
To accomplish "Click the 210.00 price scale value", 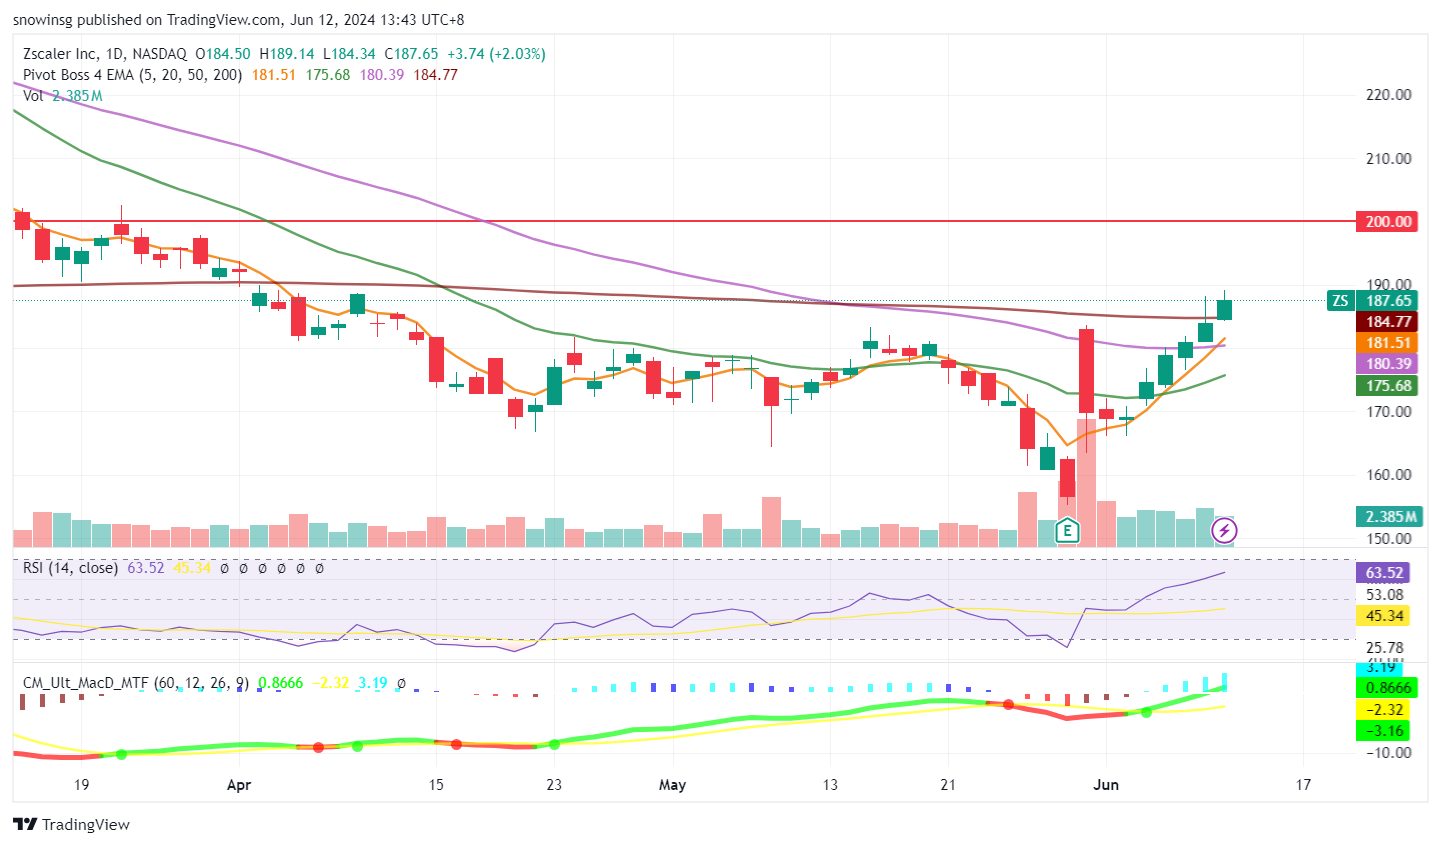I will (1389, 158).
